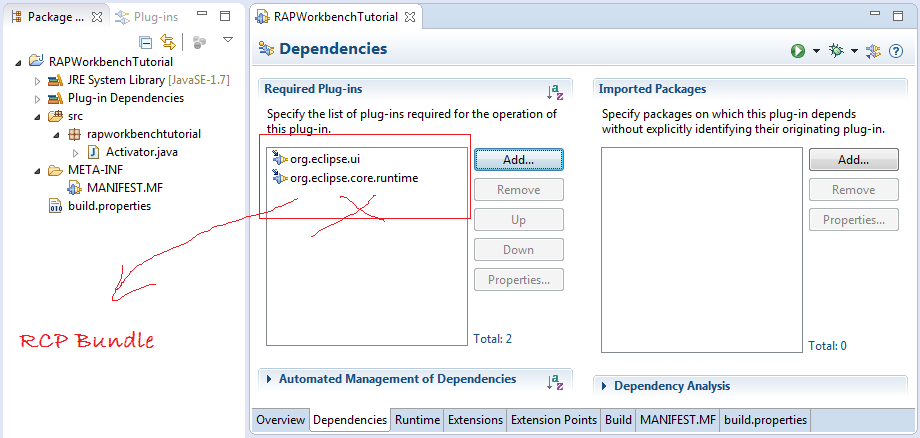Open the Extensions tab
The image size is (920, 438).
475,420
